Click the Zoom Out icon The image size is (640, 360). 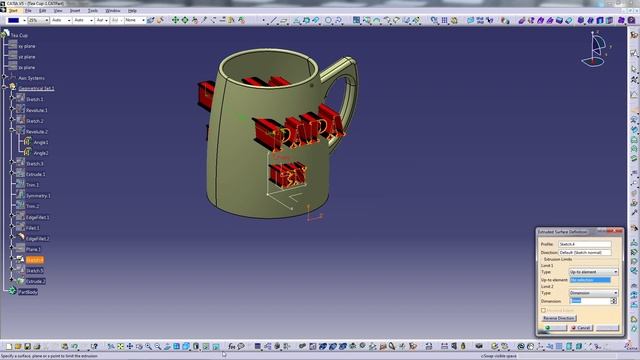(158, 347)
